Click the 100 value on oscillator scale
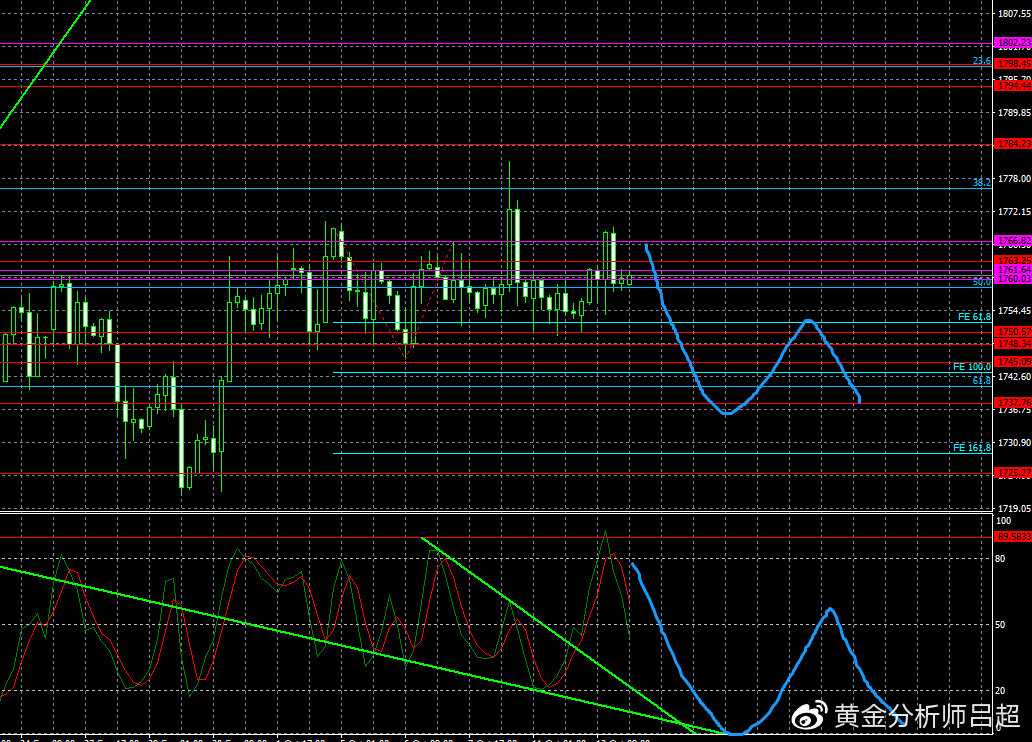Viewport: 1032px width, 742px height. pyautogui.click(x=1003, y=521)
